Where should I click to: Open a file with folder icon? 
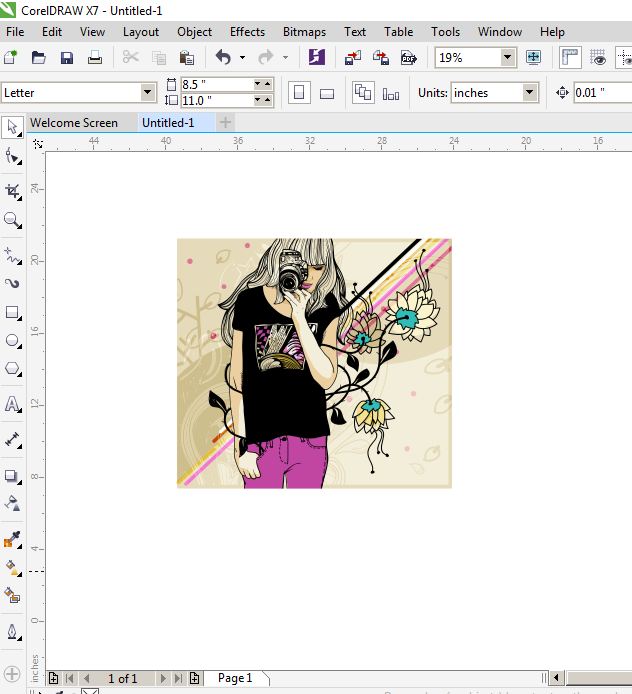pyautogui.click(x=39, y=57)
